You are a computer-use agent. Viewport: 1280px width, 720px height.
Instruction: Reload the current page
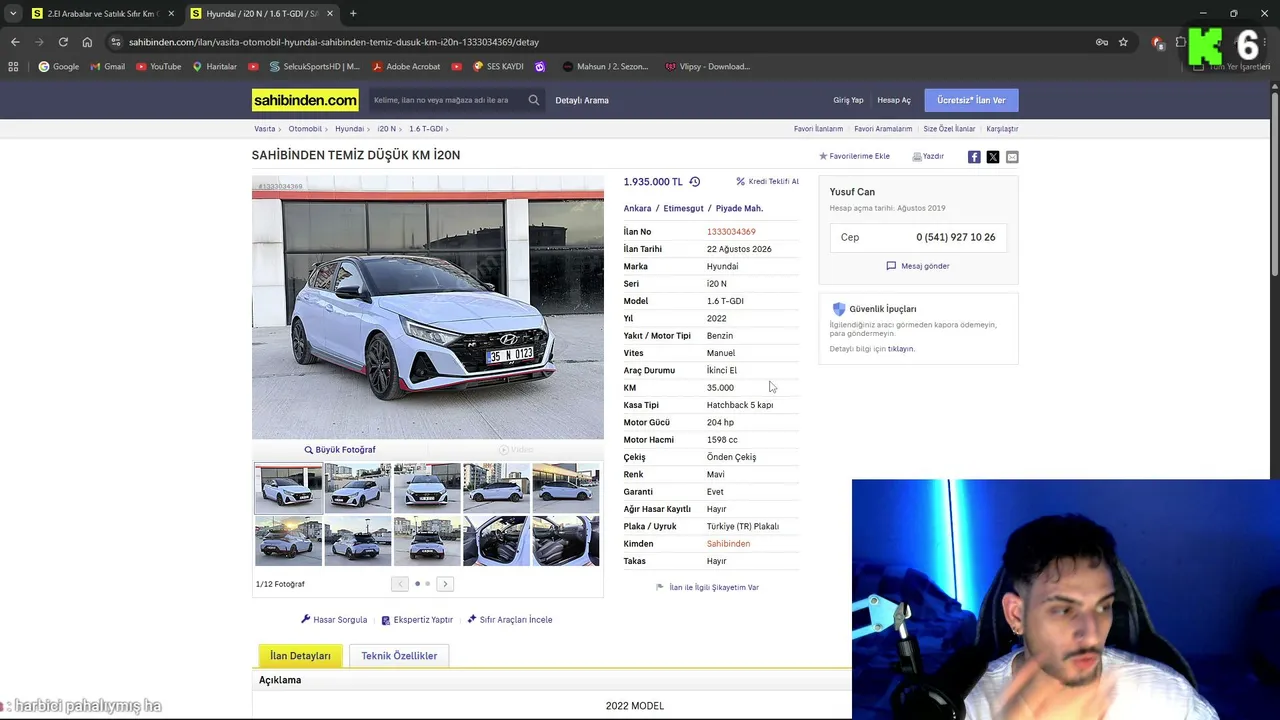63,42
